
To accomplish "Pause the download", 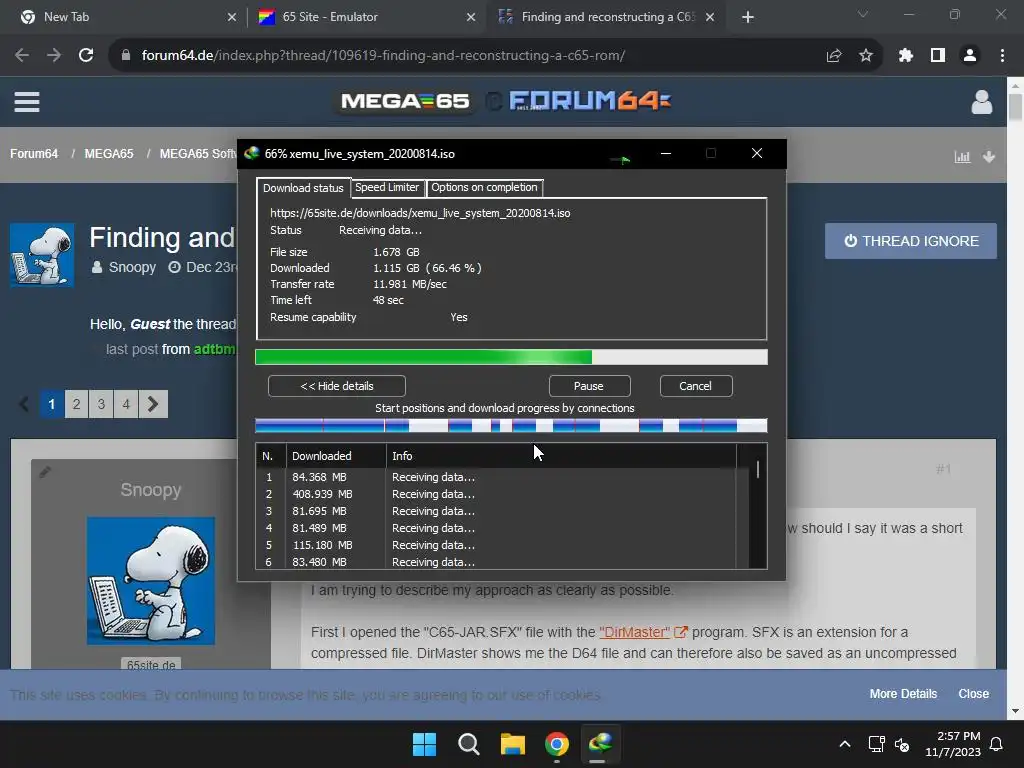I will pos(589,386).
